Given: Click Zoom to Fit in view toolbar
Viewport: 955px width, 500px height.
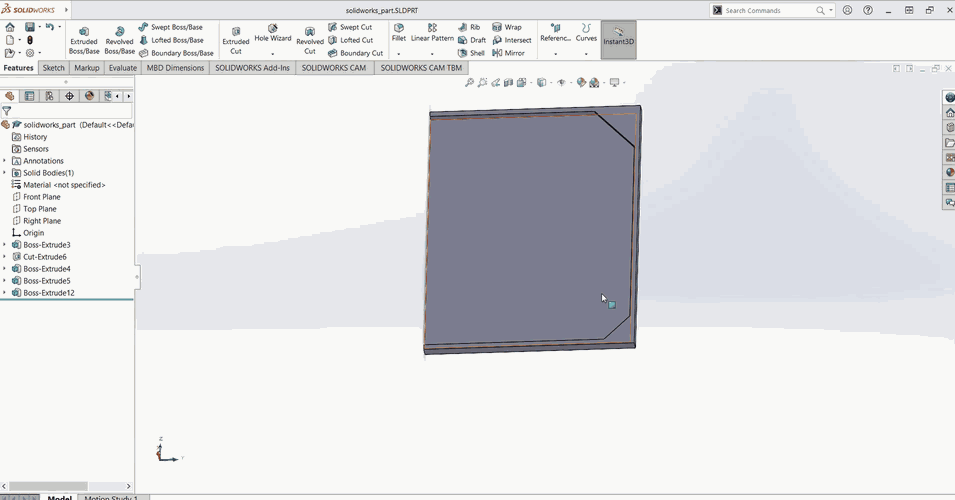Looking at the screenshot, I should point(469,83).
